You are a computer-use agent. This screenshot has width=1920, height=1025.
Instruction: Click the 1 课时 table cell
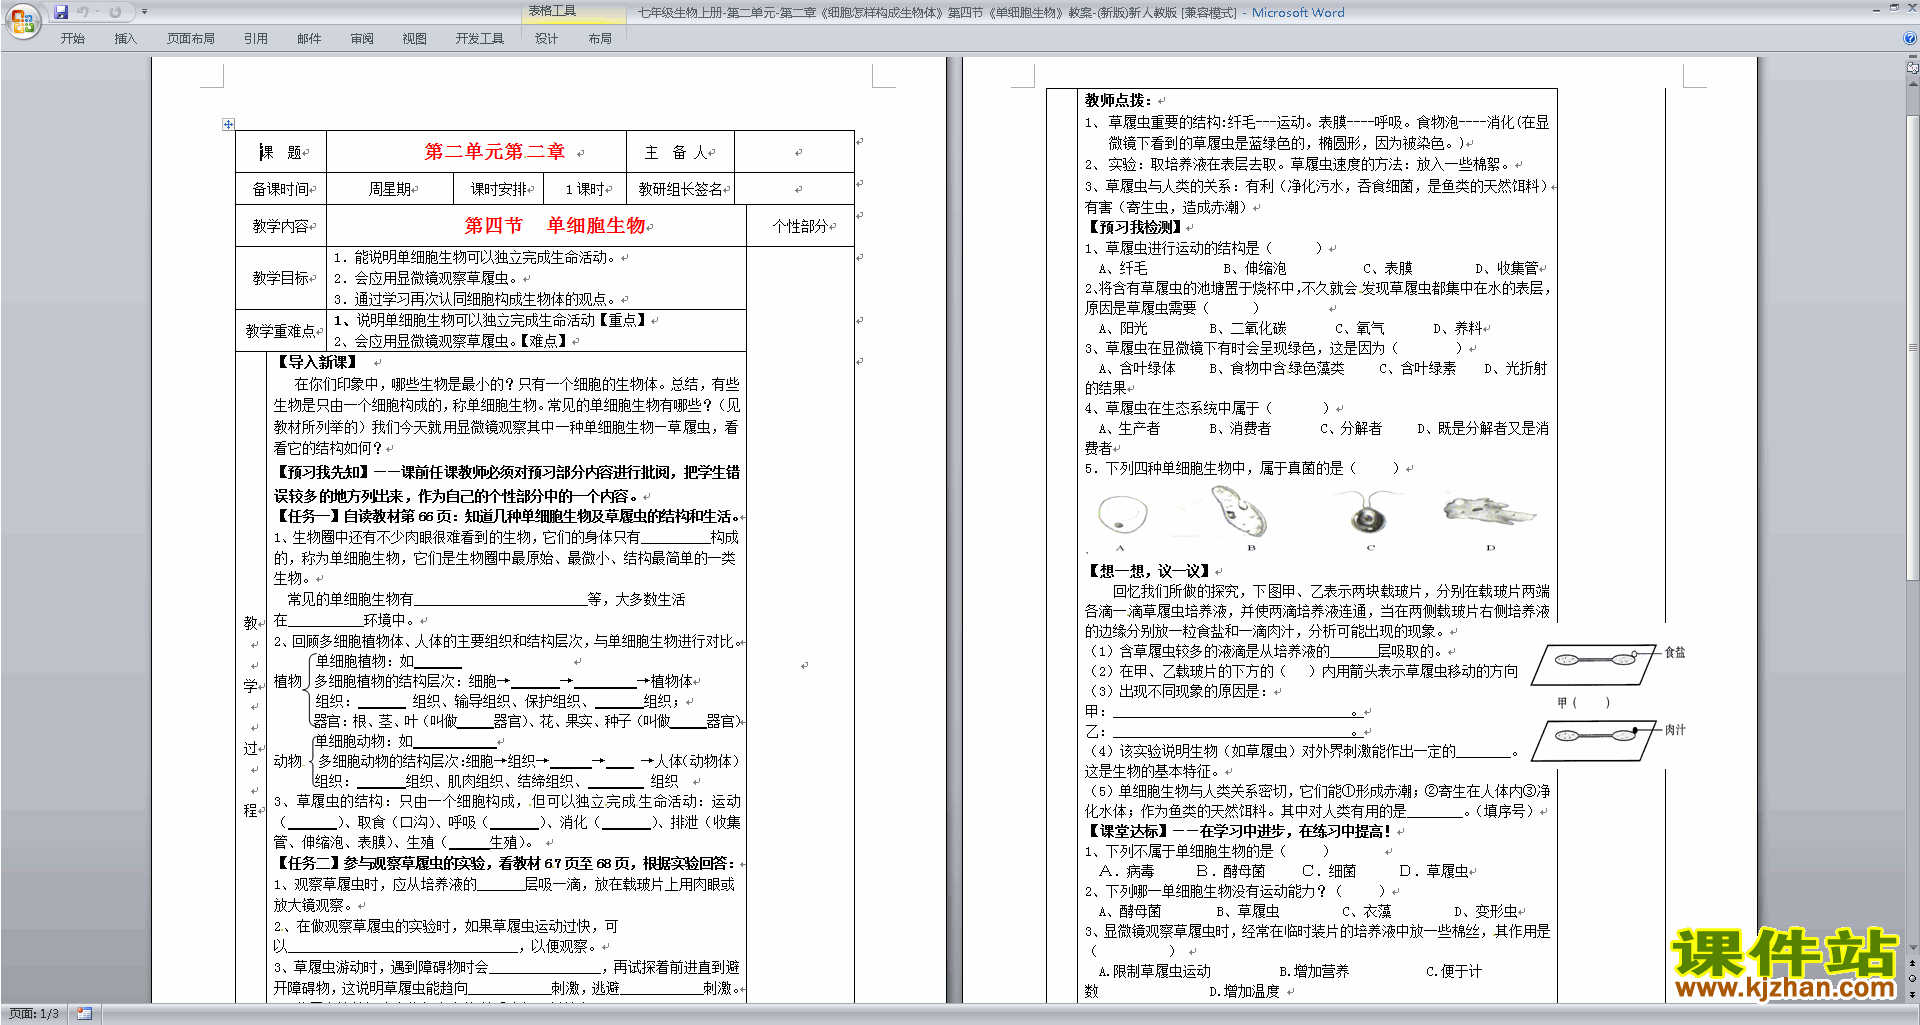tap(586, 189)
